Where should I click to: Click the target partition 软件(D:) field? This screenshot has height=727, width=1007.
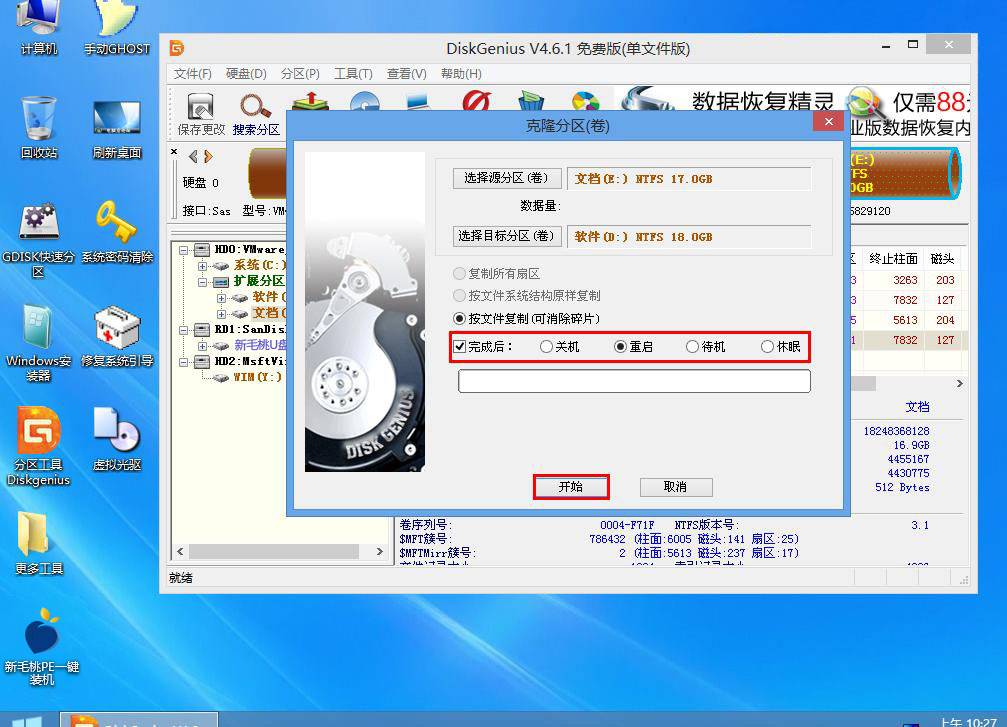[689, 236]
